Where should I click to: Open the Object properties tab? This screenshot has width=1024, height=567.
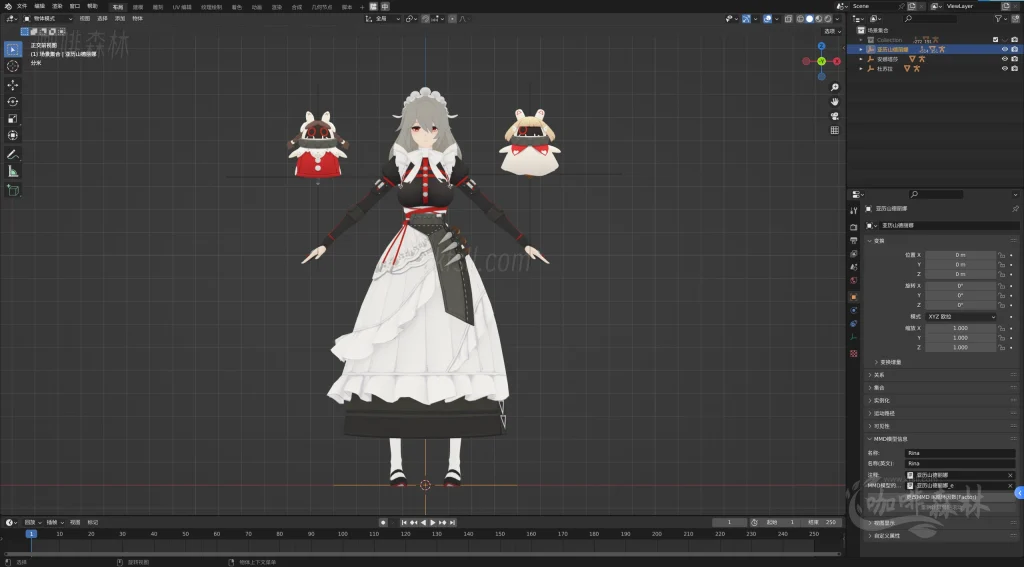pyautogui.click(x=854, y=297)
